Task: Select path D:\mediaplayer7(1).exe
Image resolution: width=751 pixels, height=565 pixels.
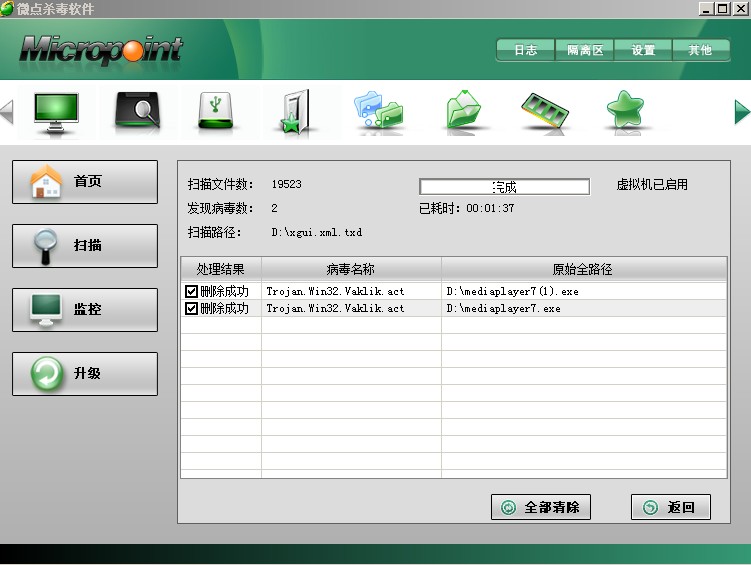Action: pyautogui.click(x=512, y=291)
